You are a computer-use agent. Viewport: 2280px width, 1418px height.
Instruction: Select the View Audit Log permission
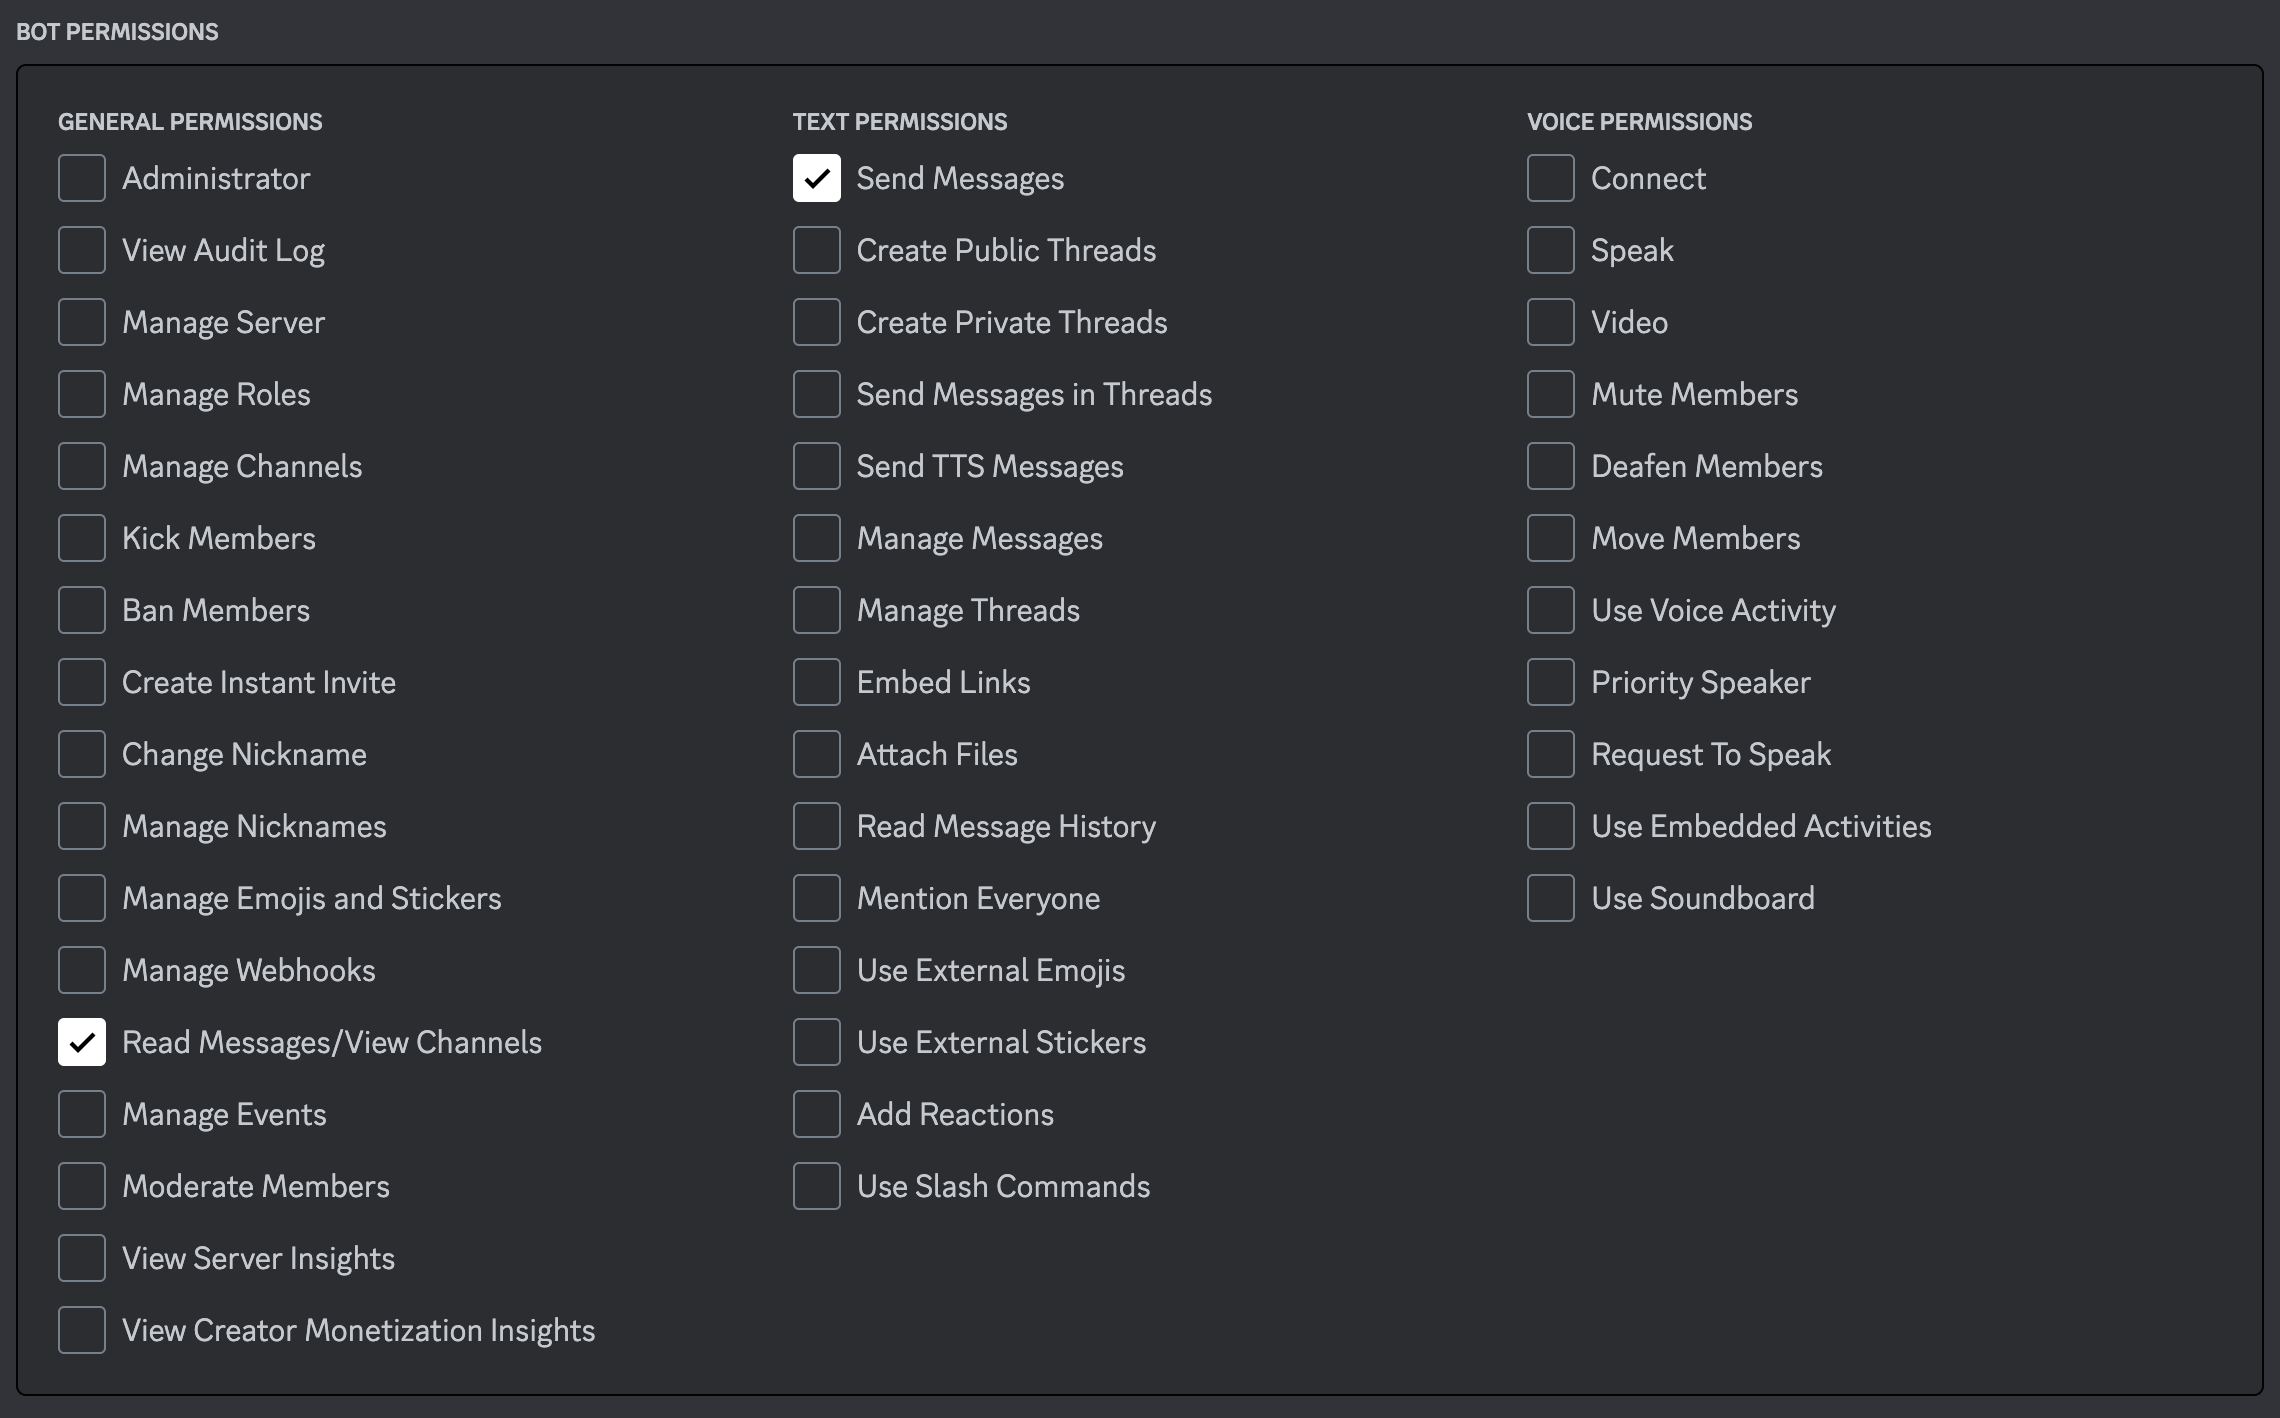click(82, 250)
